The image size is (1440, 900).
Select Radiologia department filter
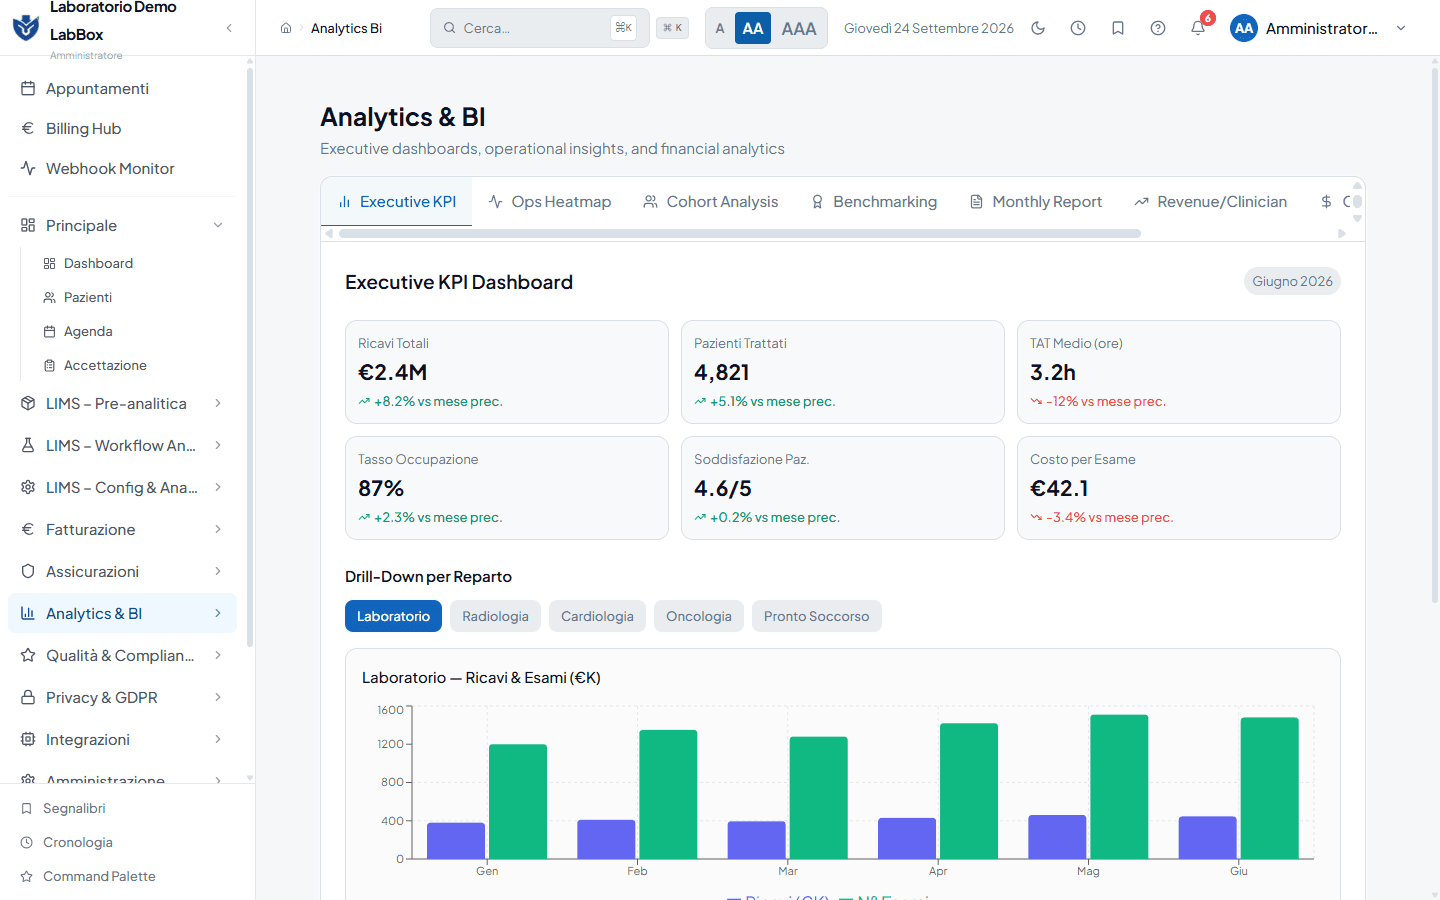(495, 616)
